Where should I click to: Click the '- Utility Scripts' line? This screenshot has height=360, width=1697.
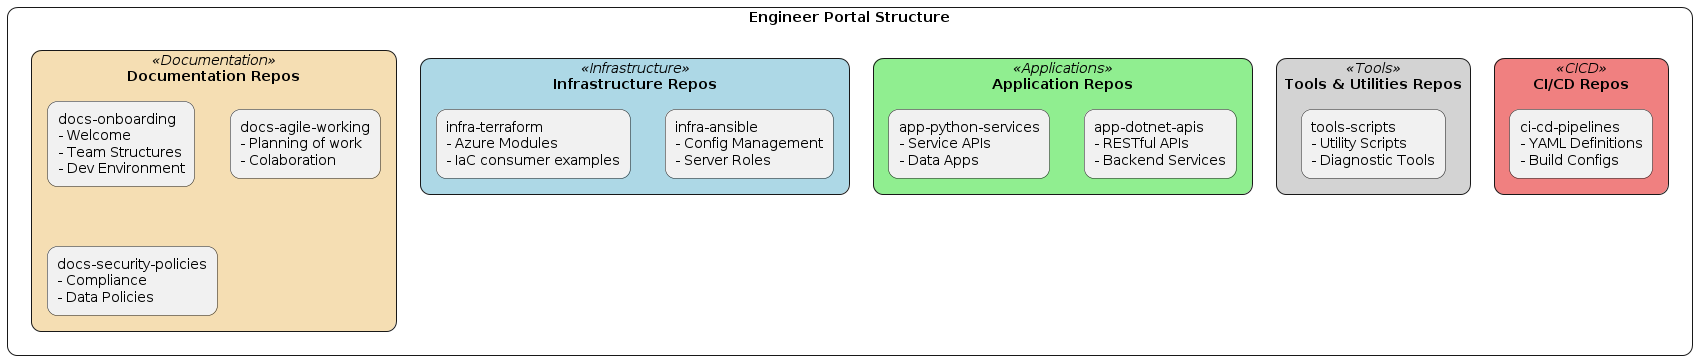[x=1359, y=143]
